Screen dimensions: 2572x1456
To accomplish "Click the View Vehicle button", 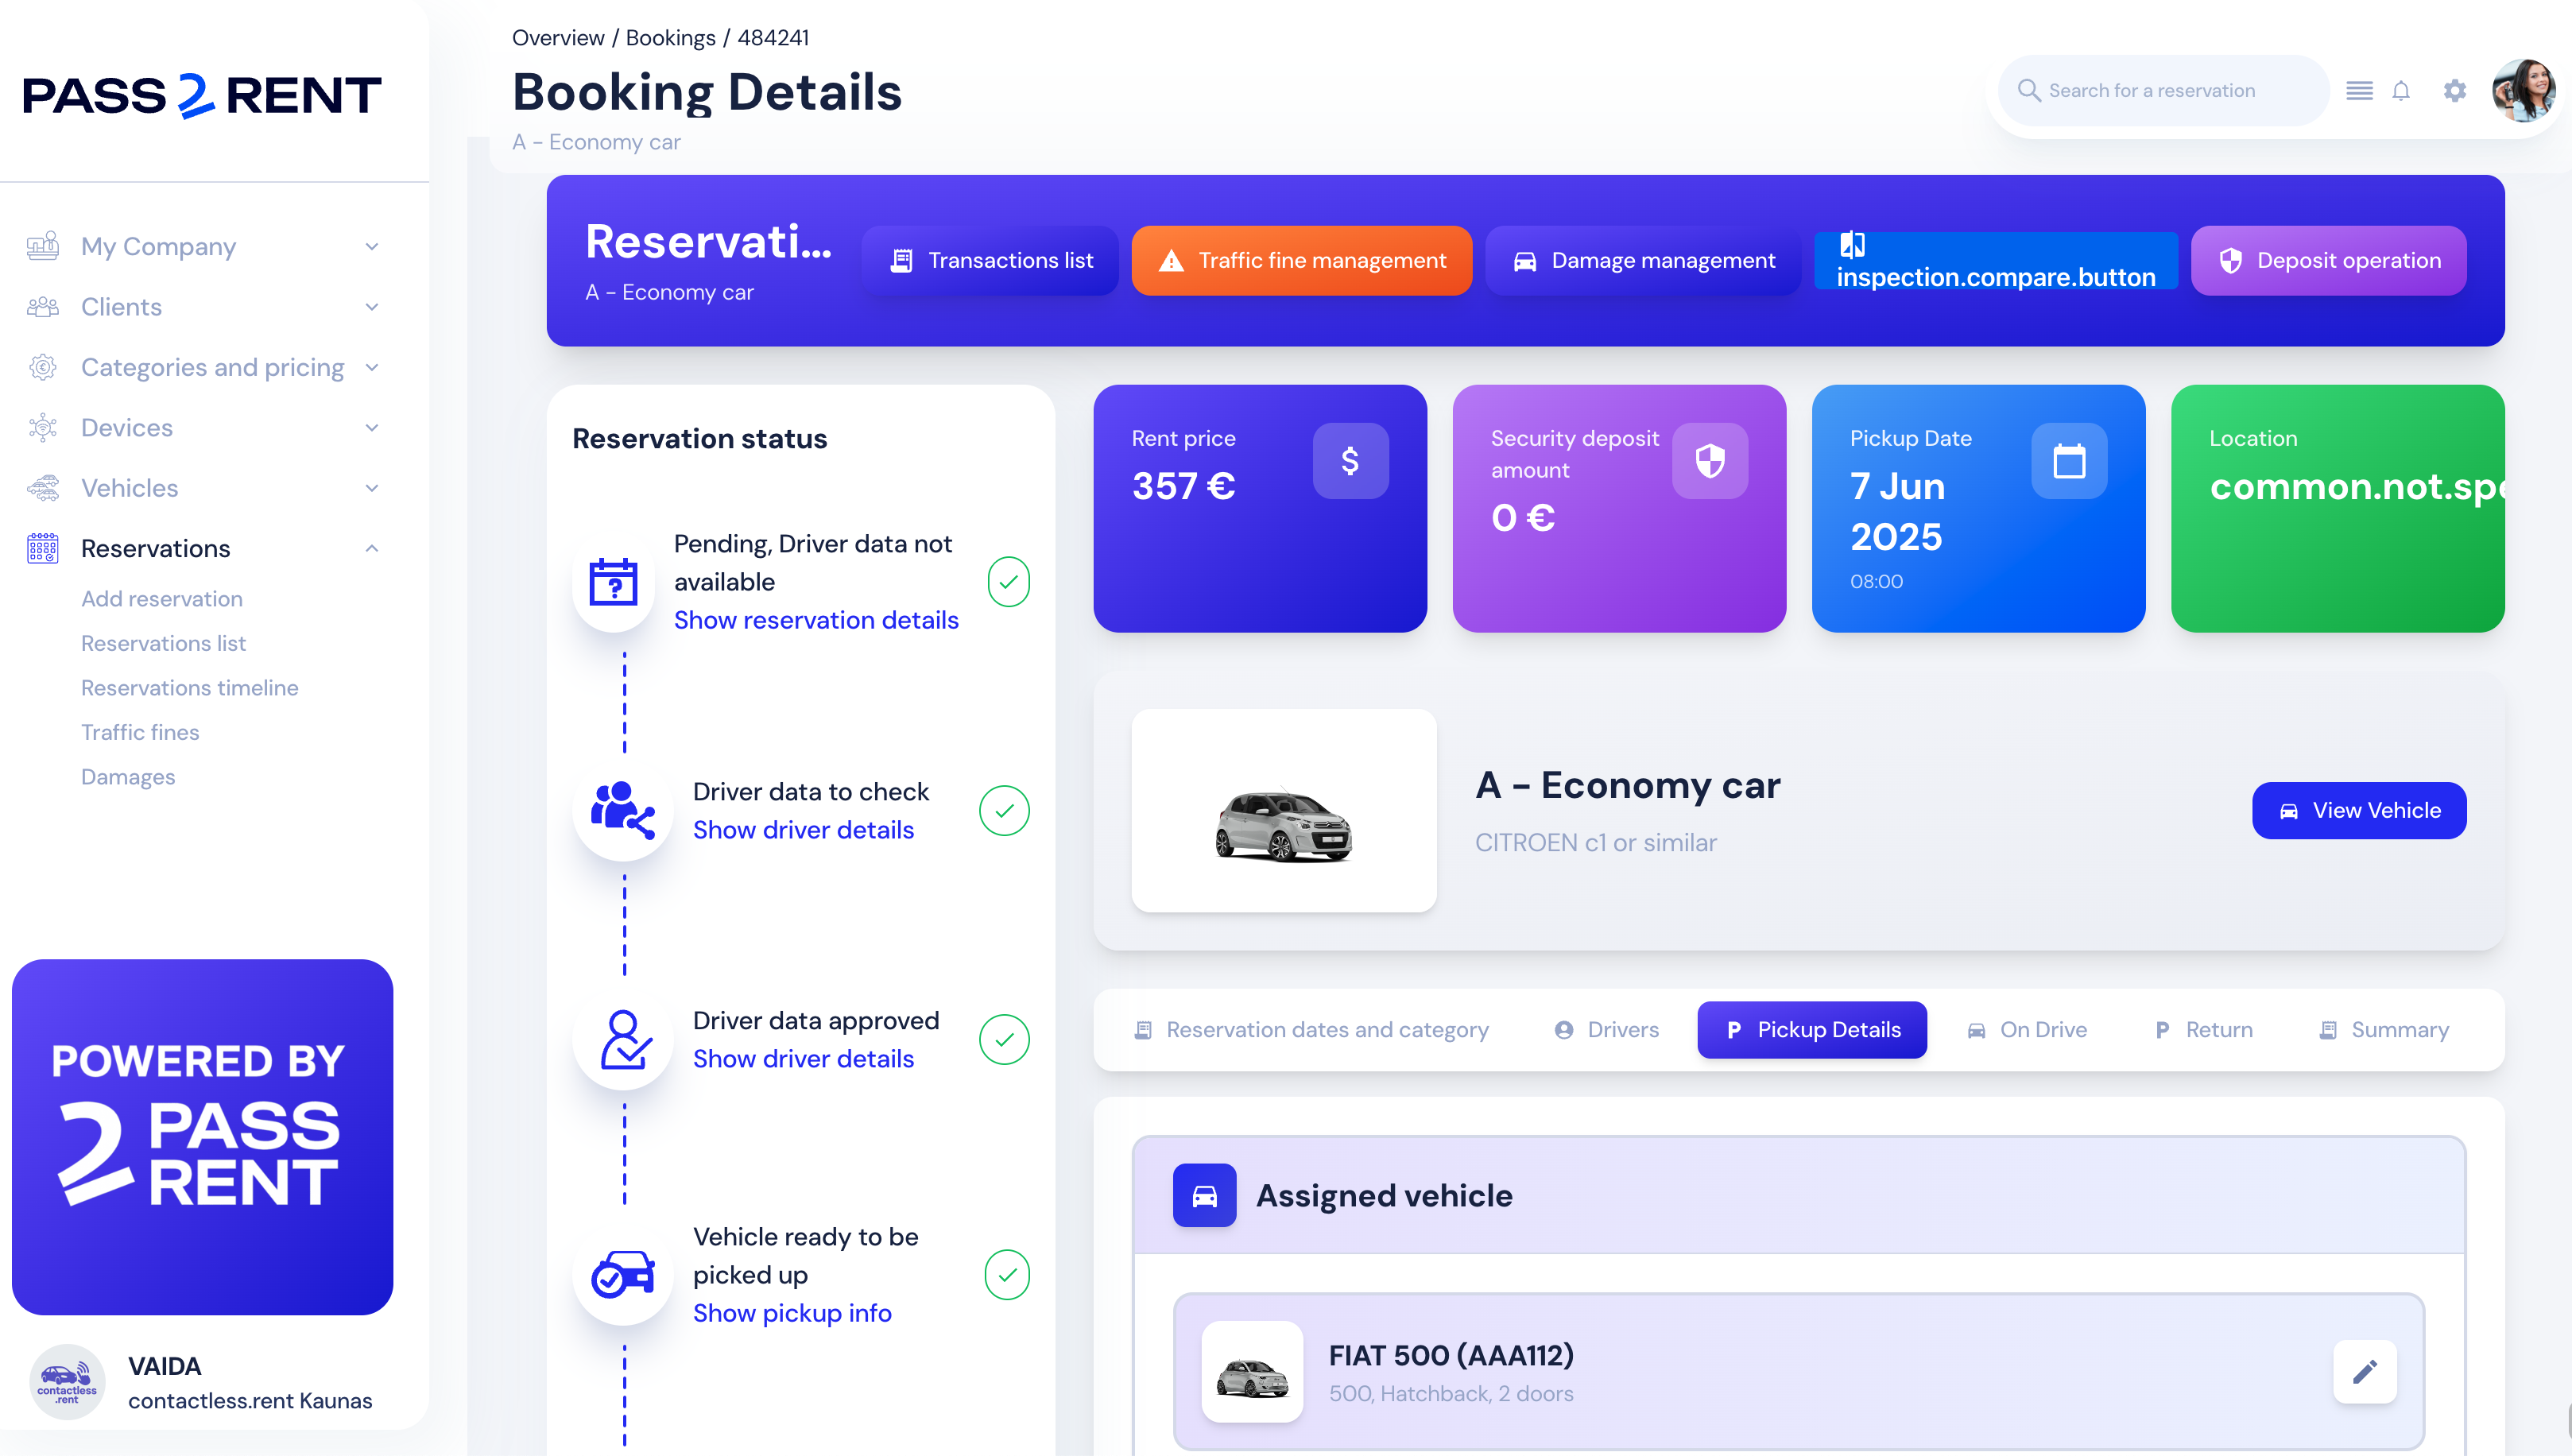I will pyautogui.click(x=2358, y=810).
